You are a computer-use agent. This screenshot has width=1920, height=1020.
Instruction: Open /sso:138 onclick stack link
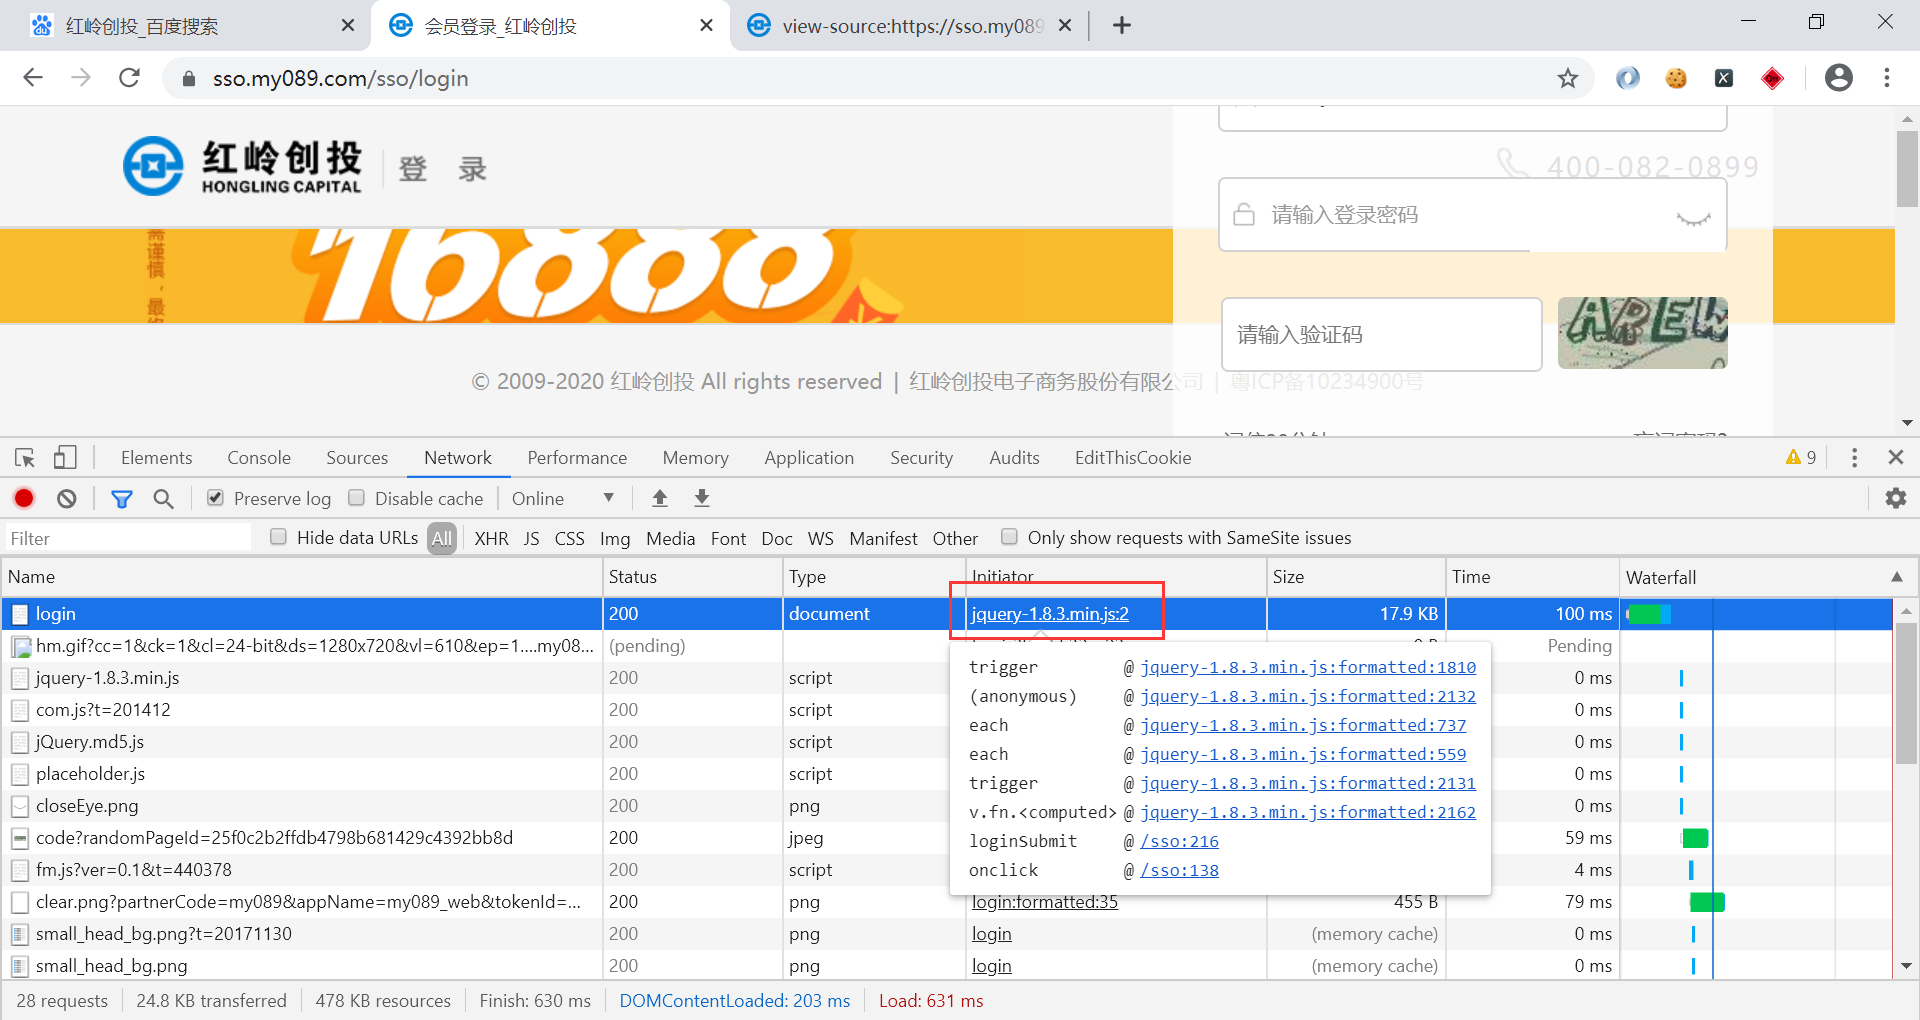(x=1179, y=871)
